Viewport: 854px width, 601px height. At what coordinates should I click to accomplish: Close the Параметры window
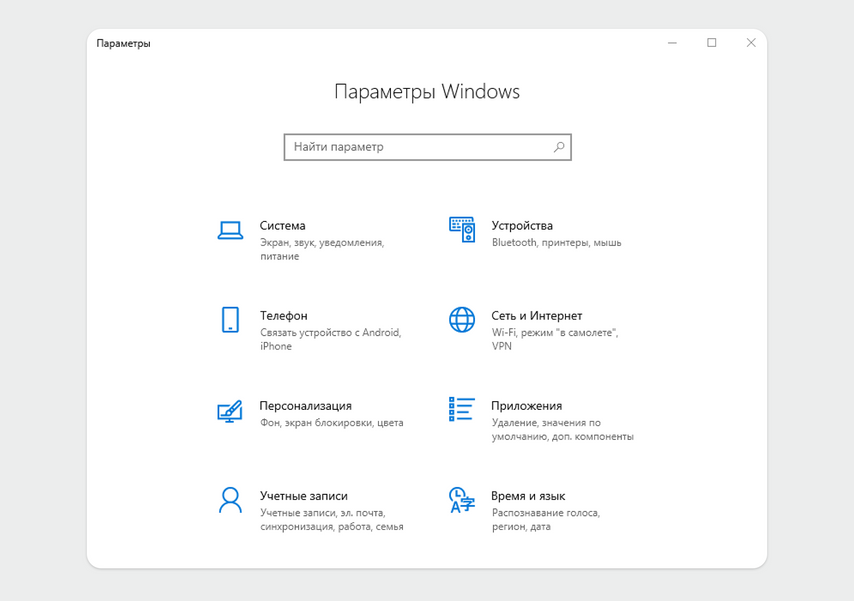point(751,43)
